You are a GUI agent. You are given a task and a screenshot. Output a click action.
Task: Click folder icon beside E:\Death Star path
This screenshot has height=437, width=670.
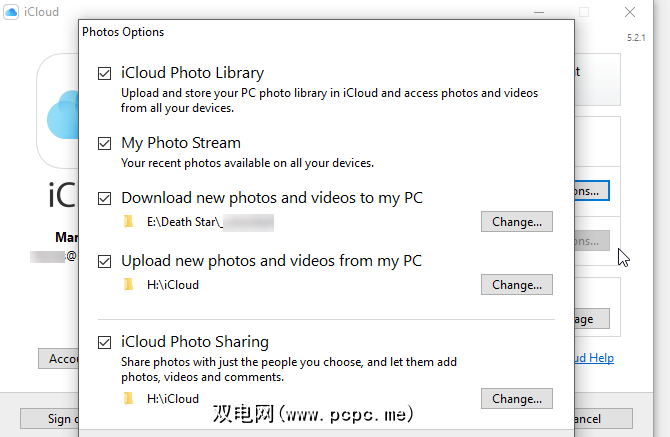tap(128, 221)
